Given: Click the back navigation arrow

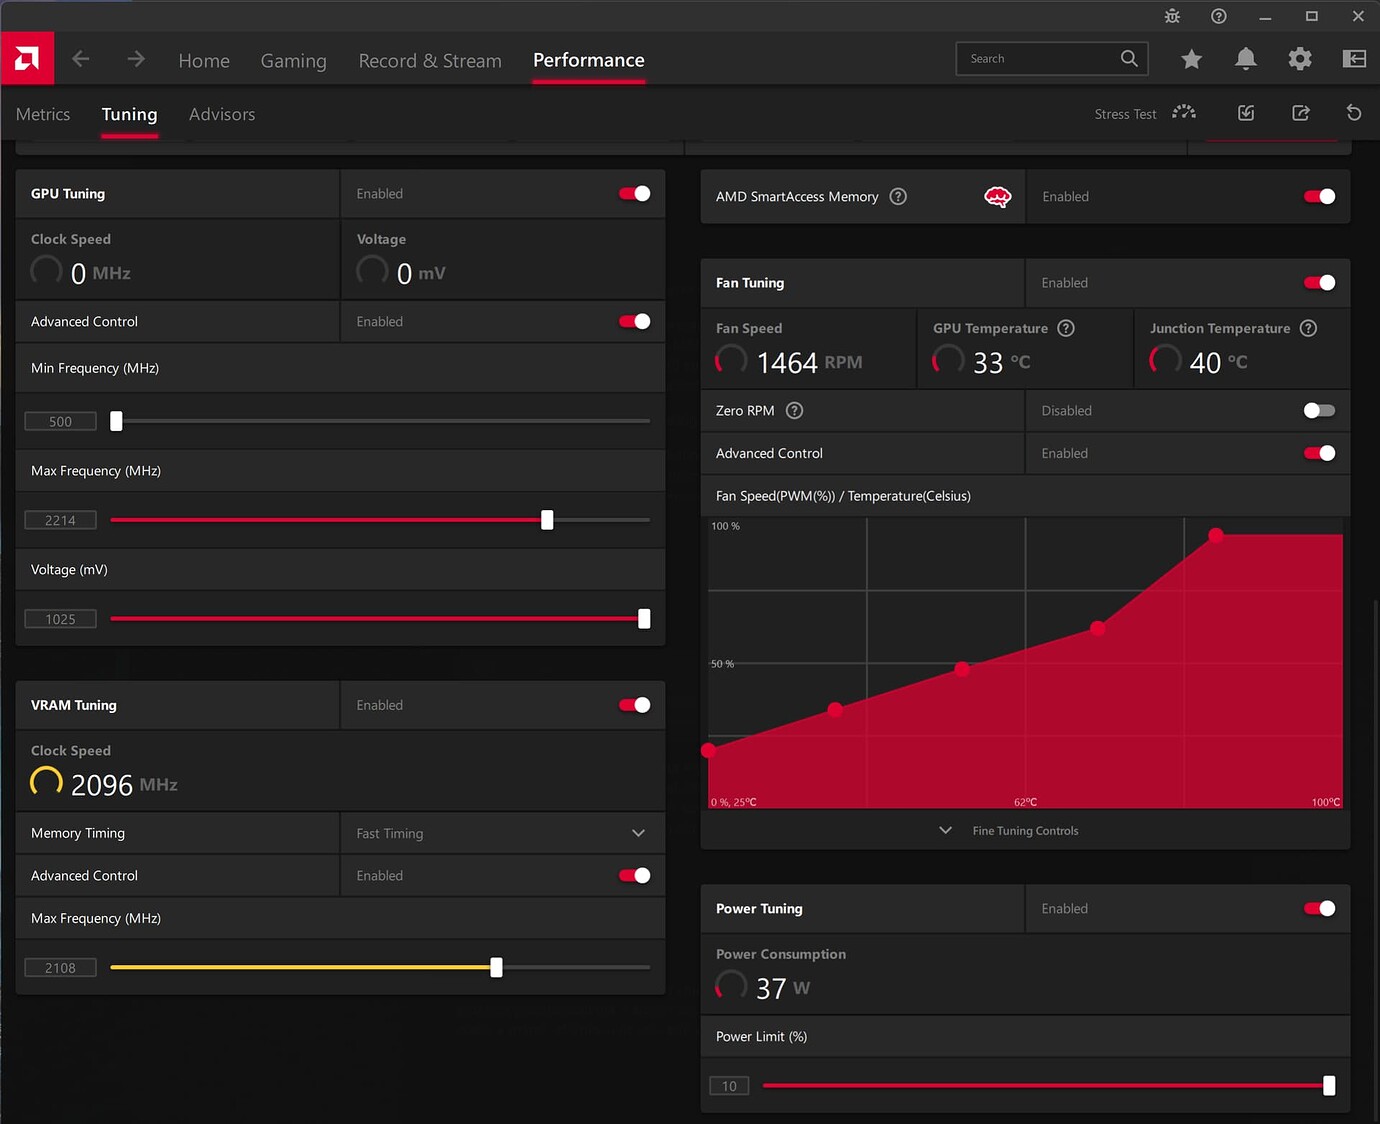Looking at the screenshot, I should [x=81, y=58].
